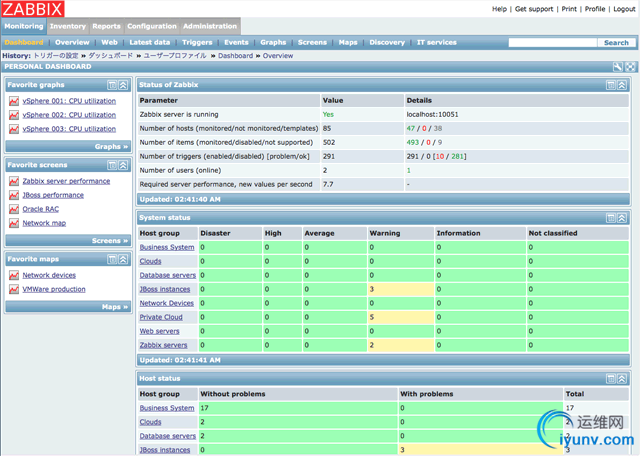The image size is (640, 456).
Task: Toggle fullscreen mode for the dashboard
Action: (x=630, y=66)
